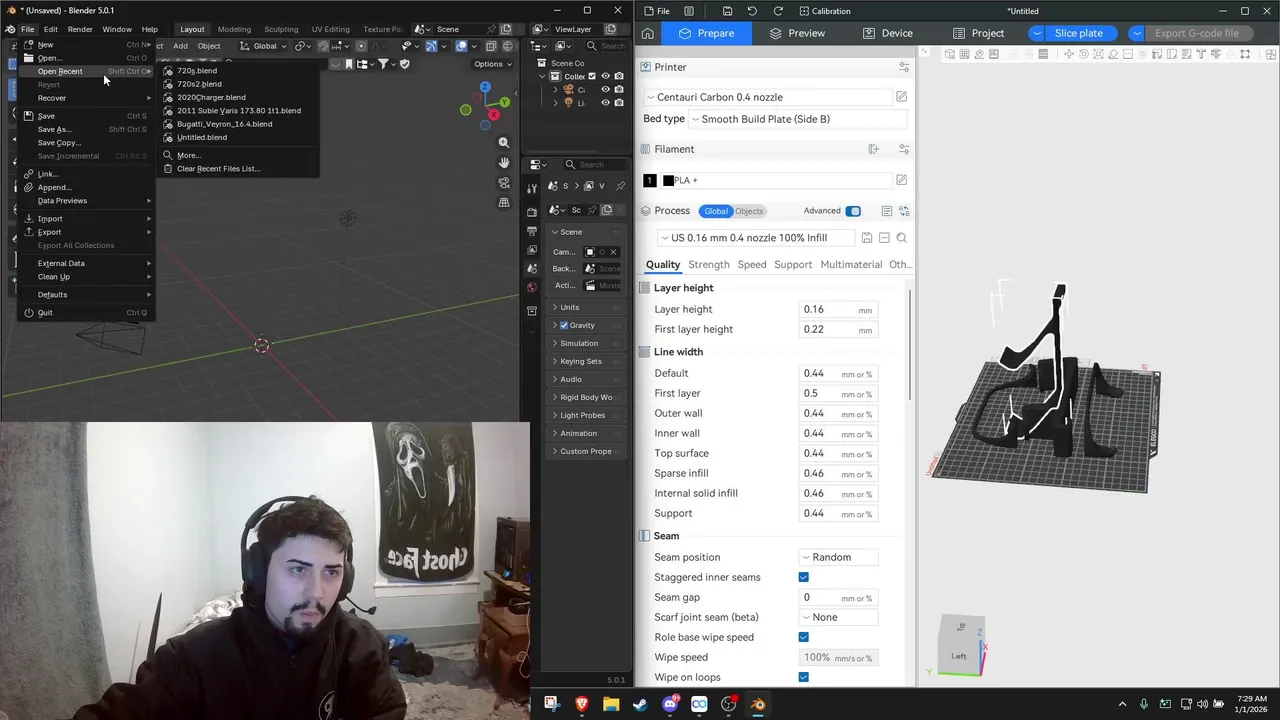Click the settings list icon next to Advanced
1280x720 pixels.
[886, 211]
